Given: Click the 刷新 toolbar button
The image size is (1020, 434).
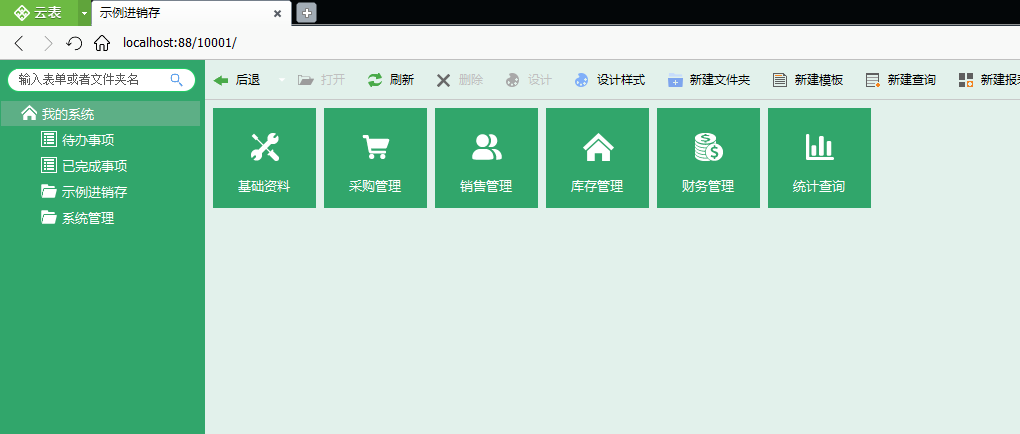Looking at the screenshot, I should click(x=390, y=80).
